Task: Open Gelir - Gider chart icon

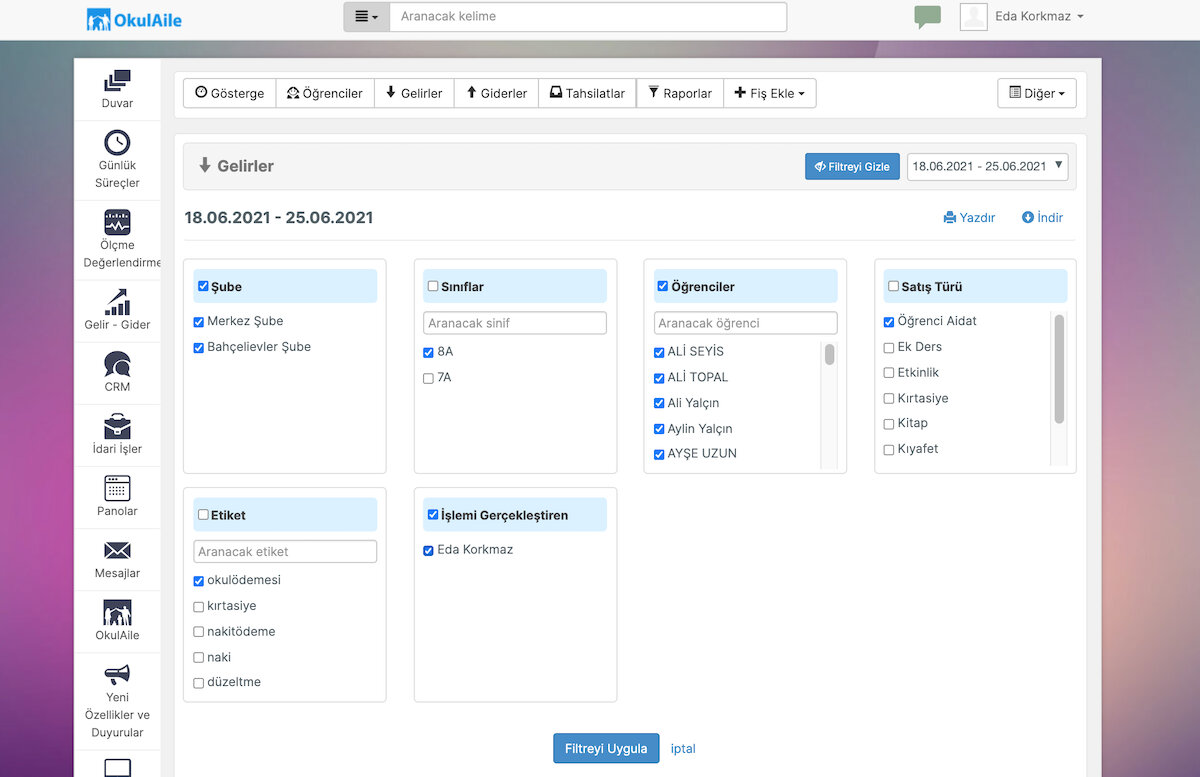Action: (x=117, y=302)
